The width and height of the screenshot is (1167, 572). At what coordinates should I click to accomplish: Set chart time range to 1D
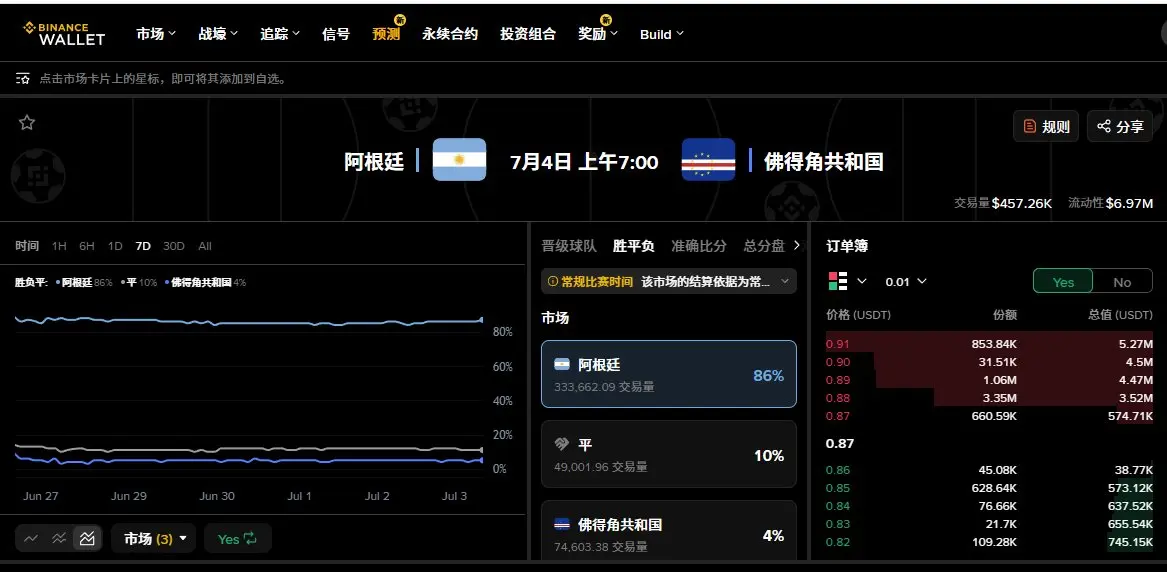pos(115,245)
